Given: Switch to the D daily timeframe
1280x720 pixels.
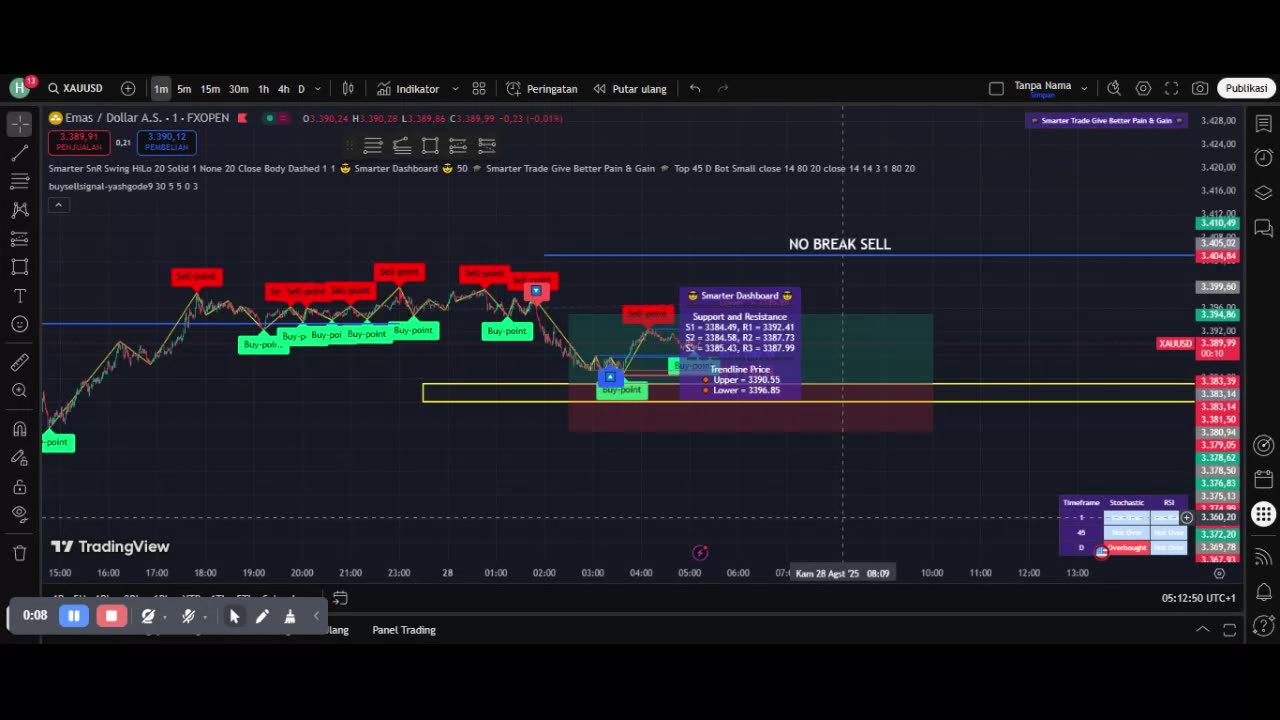Looking at the screenshot, I should coord(301,89).
